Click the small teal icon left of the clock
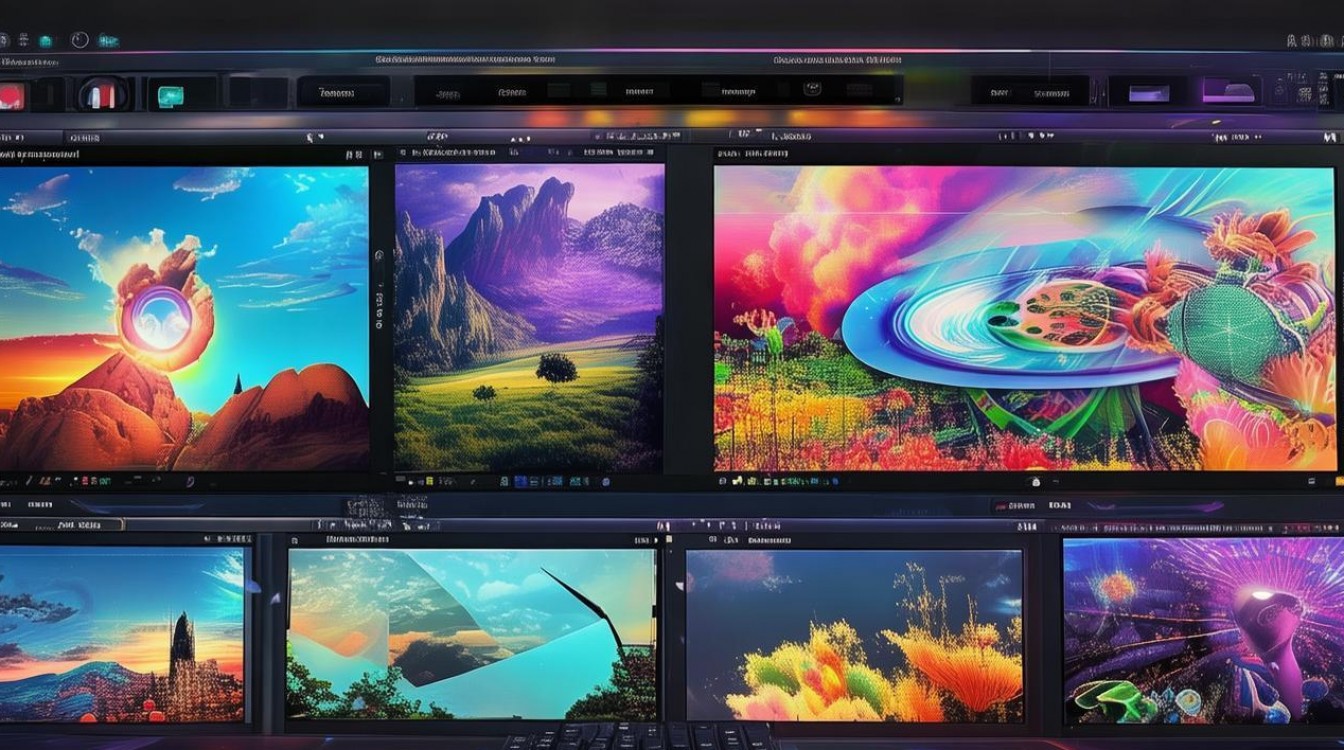Image resolution: width=1344 pixels, height=750 pixels. [x=45, y=41]
